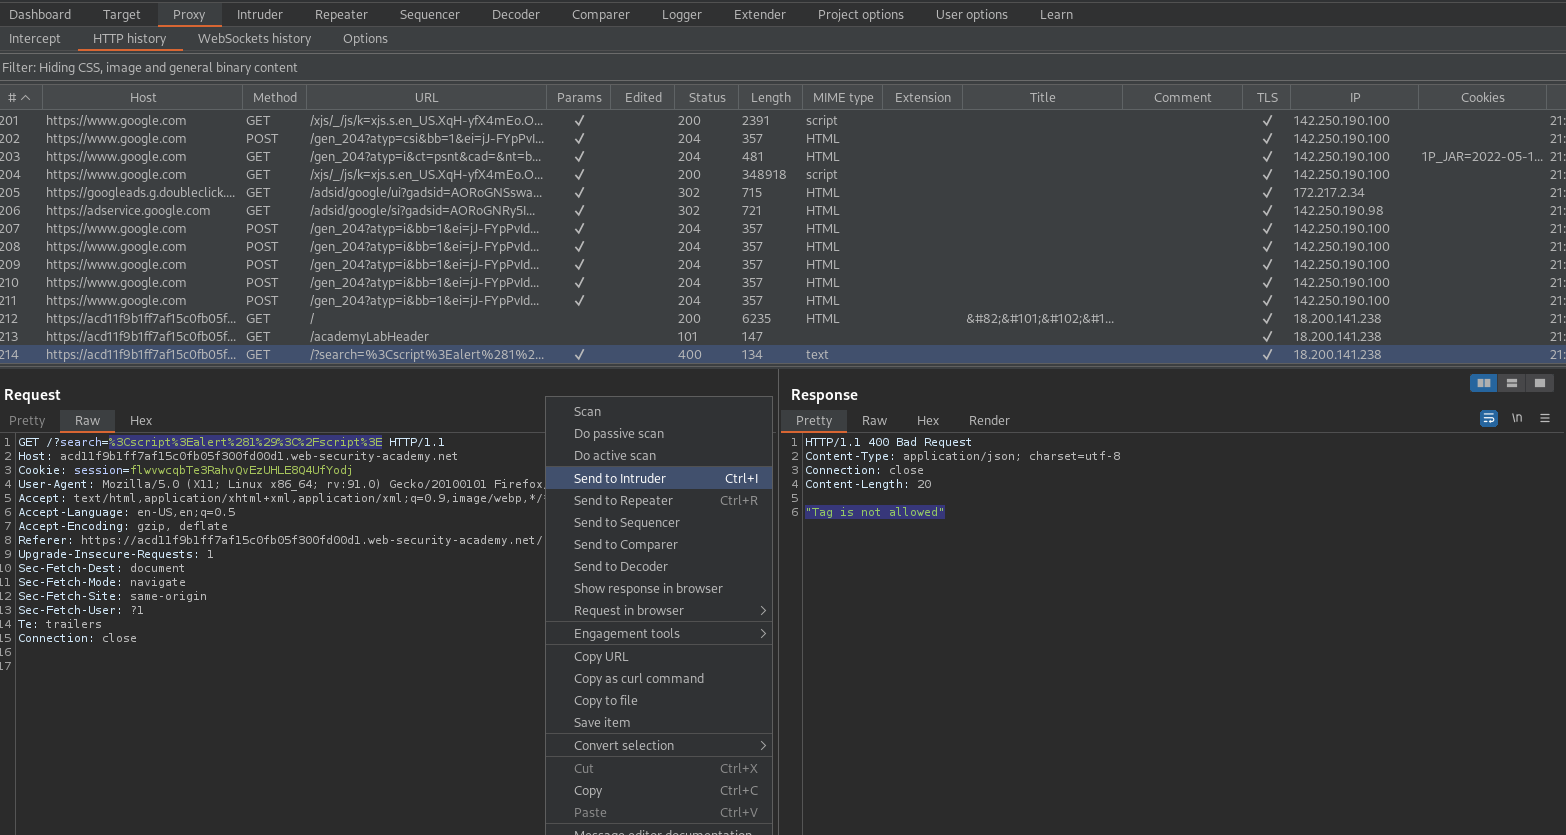Switch Request view to Pretty tab
Screen dimensions: 1566x835
[x=28, y=421]
